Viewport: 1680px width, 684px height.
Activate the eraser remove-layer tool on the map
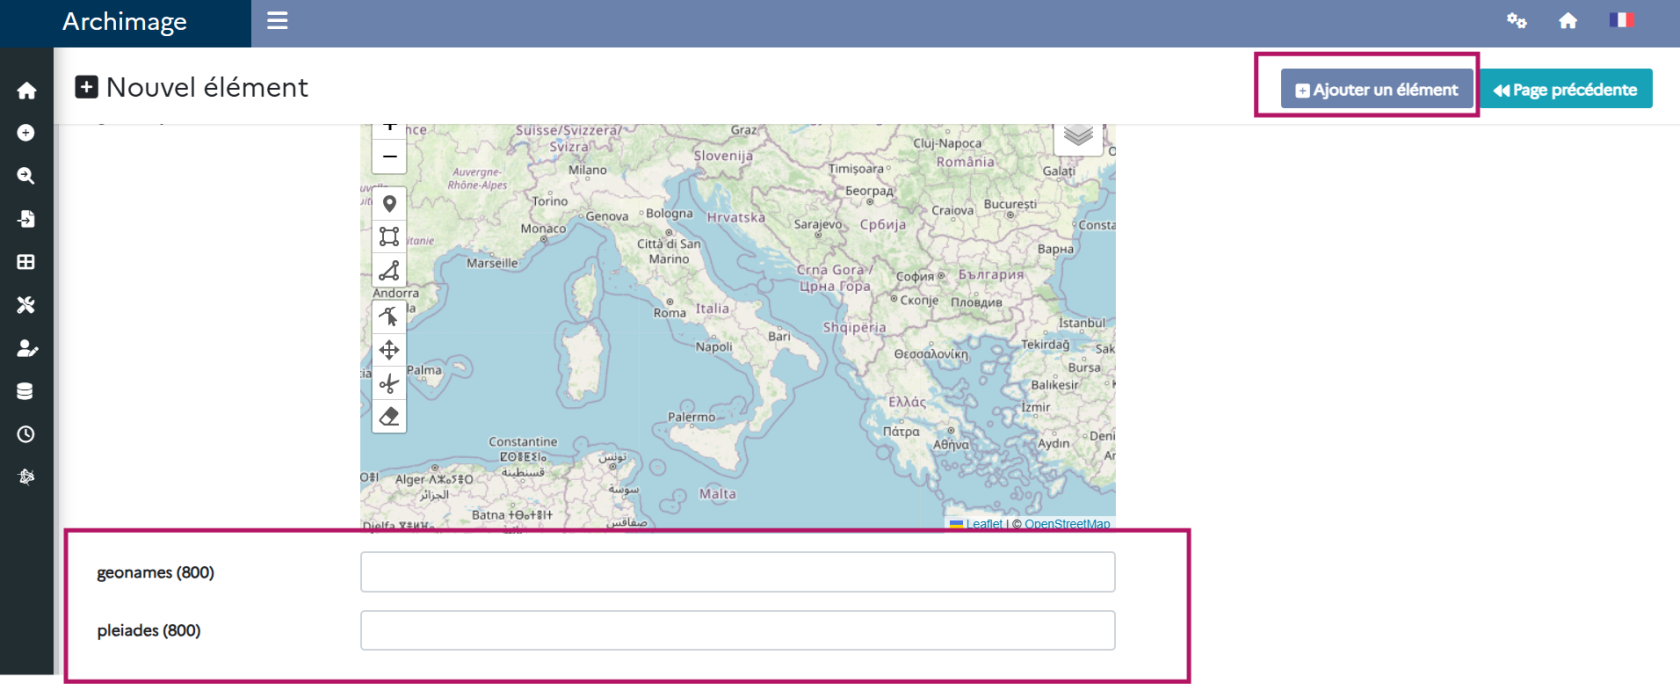(389, 416)
